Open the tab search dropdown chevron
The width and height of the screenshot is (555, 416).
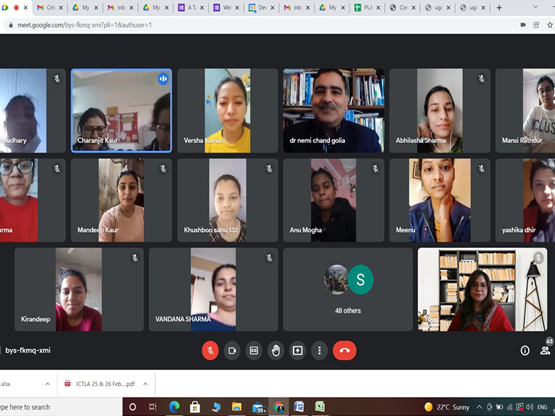[536, 7]
